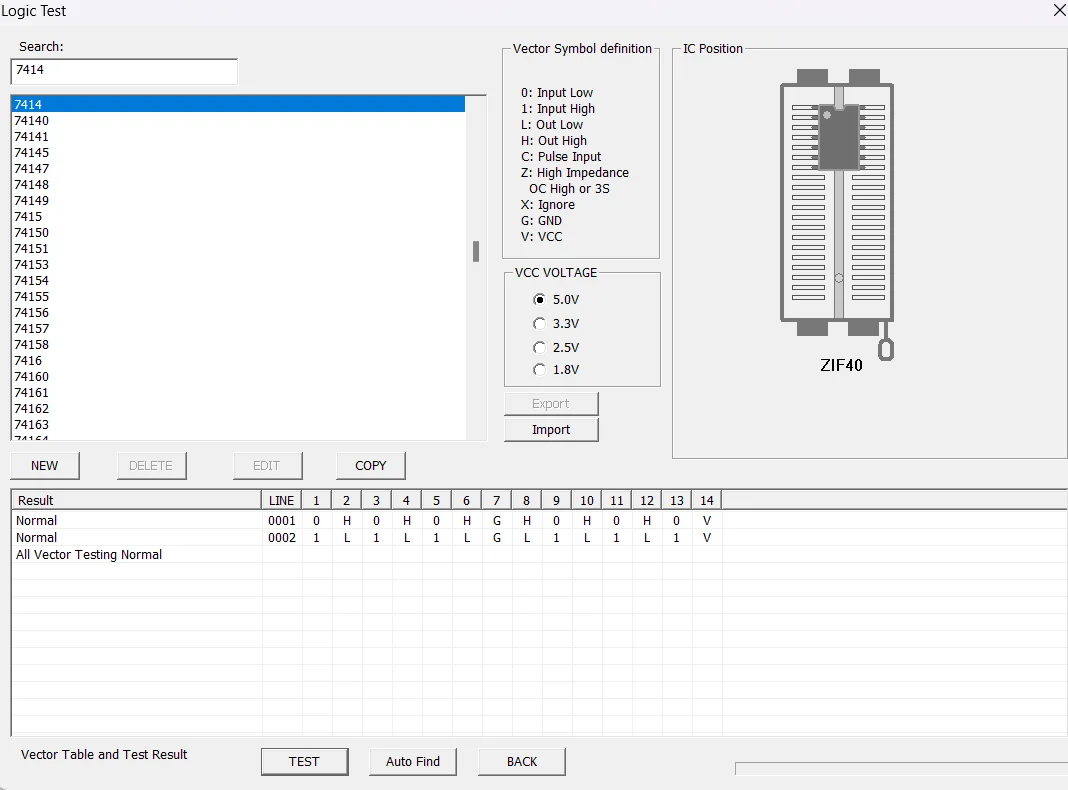
Task: Click the LINE column header
Action: [x=281, y=501]
